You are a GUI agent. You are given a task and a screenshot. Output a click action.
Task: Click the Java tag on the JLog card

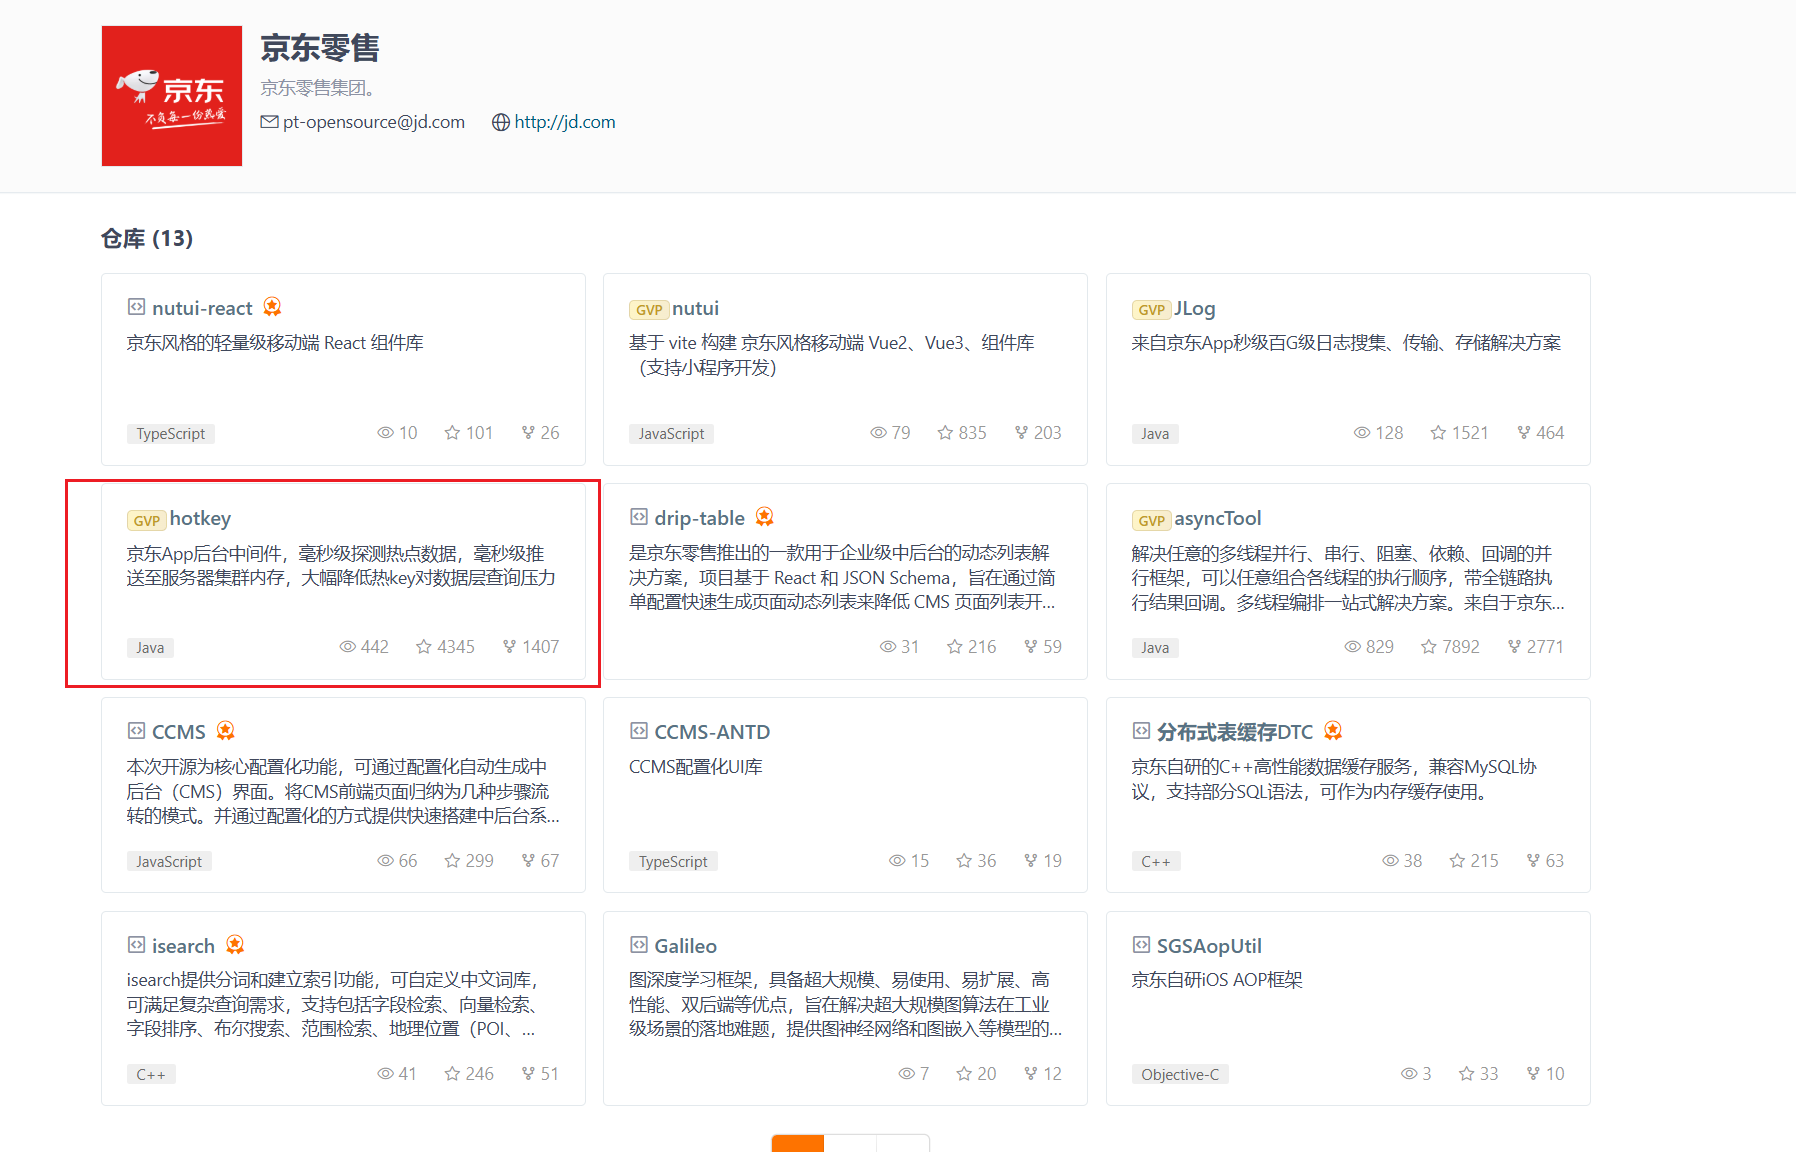point(1155,434)
